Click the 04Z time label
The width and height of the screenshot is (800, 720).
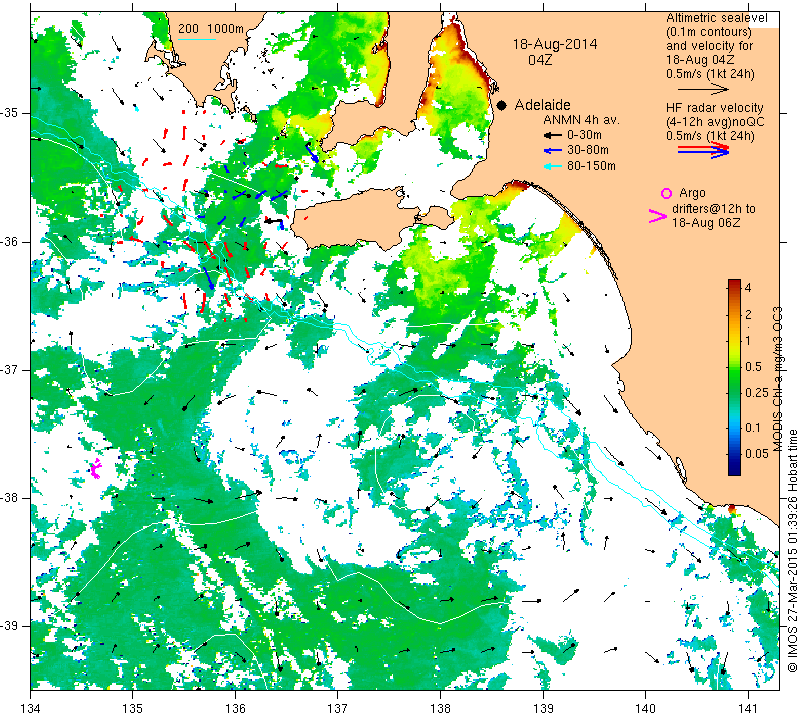(x=540, y=60)
